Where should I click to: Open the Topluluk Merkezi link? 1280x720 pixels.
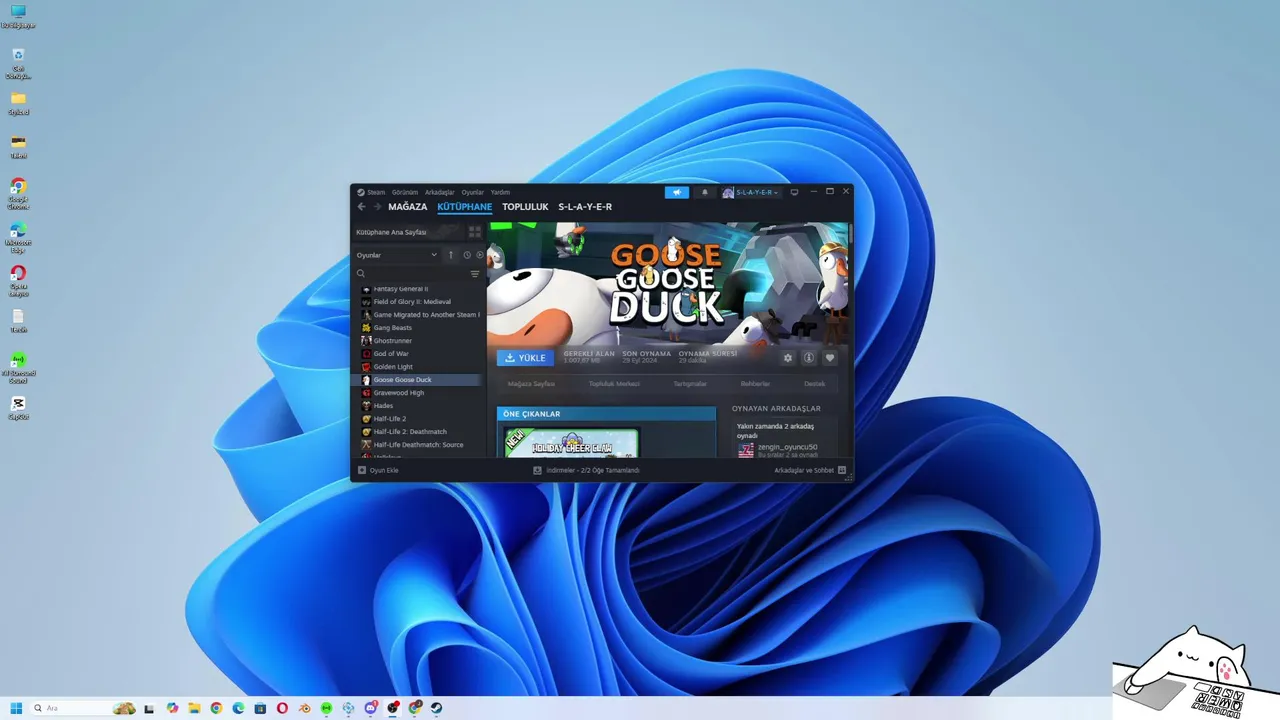[614, 384]
